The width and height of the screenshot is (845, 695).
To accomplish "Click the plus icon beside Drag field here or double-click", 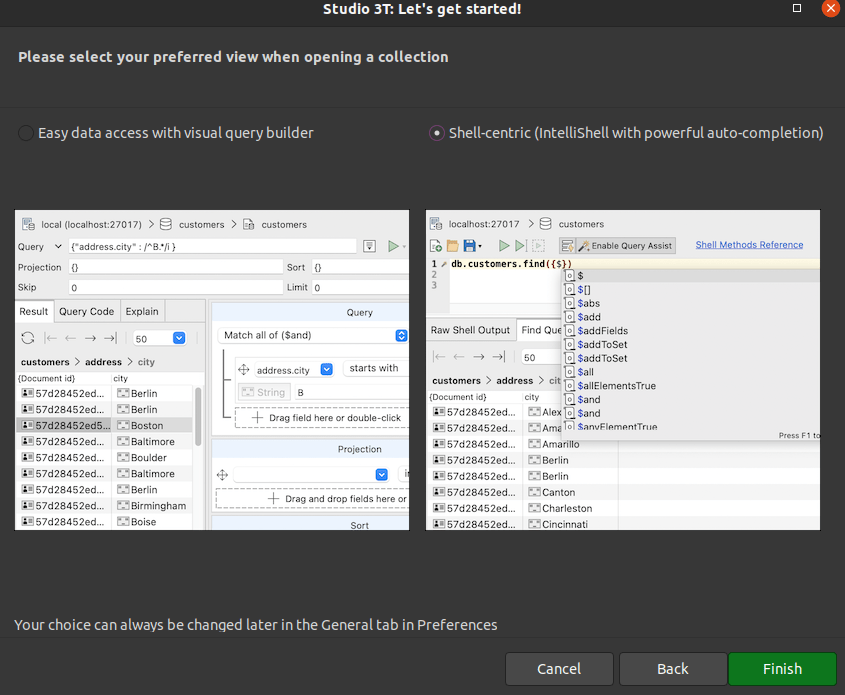I will pyautogui.click(x=258, y=418).
